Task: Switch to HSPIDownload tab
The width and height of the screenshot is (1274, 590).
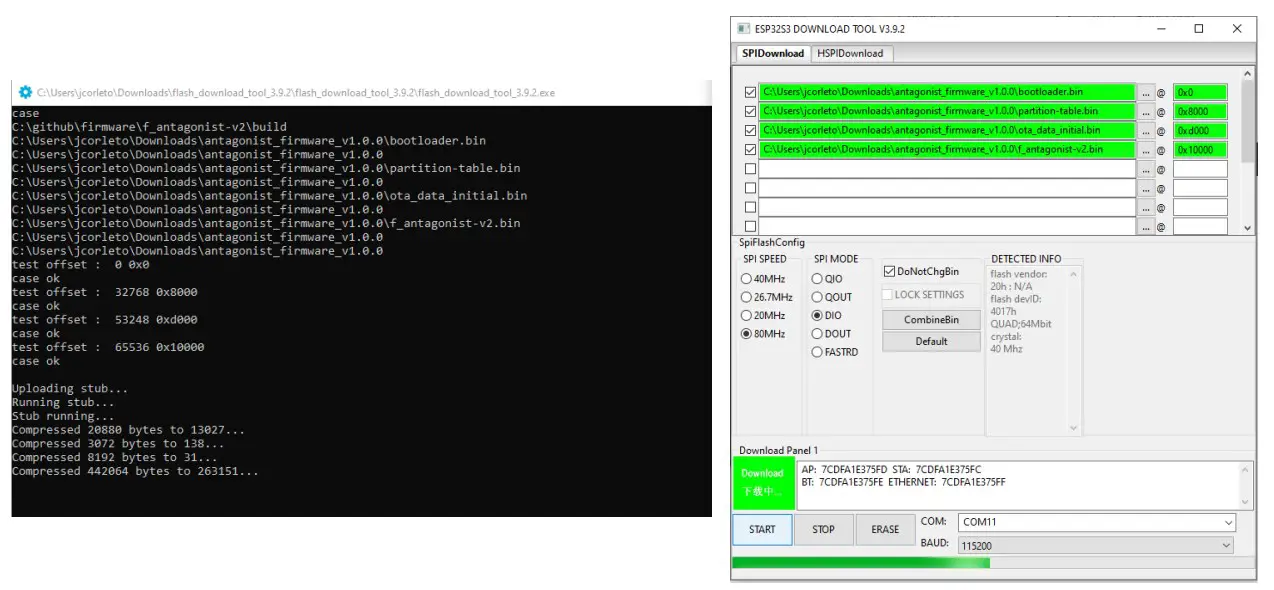Action: (x=850, y=53)
